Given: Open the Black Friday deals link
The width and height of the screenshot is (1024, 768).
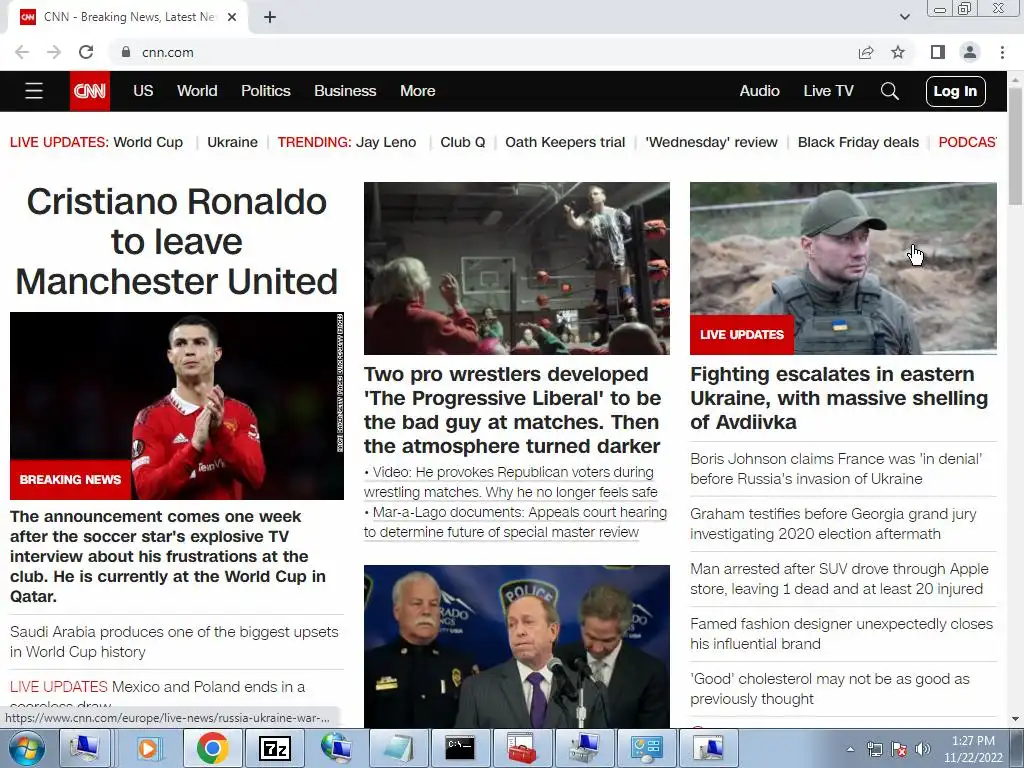Looking at the screenshot, I should pos(858,142).
